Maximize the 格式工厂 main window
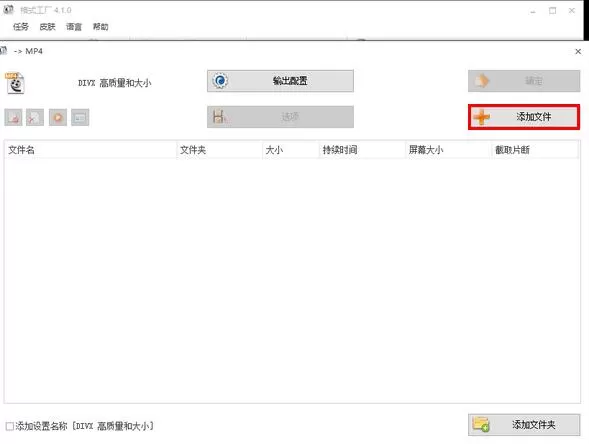This screenshot has width=589, height=444. pyautogui.click(x=553, y=11)
